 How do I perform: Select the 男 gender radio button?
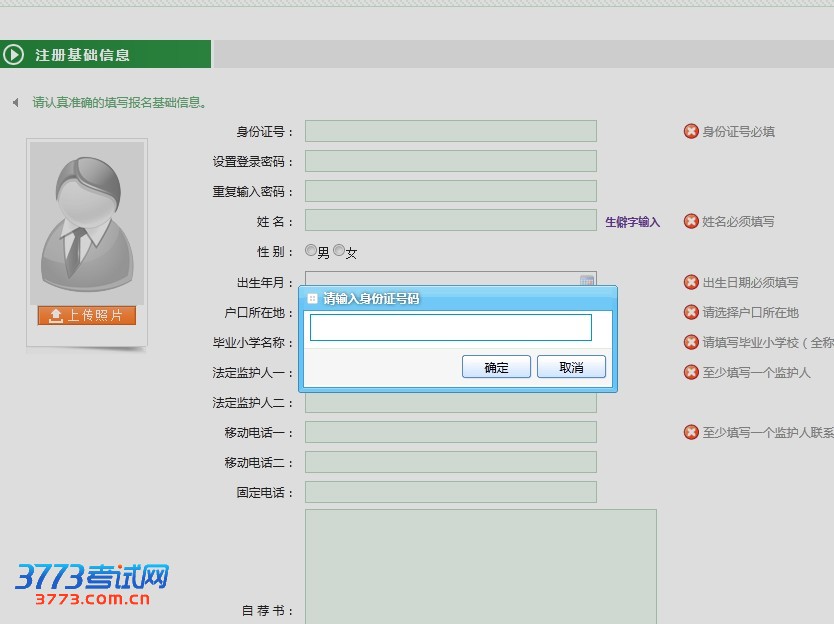[311, 251]
